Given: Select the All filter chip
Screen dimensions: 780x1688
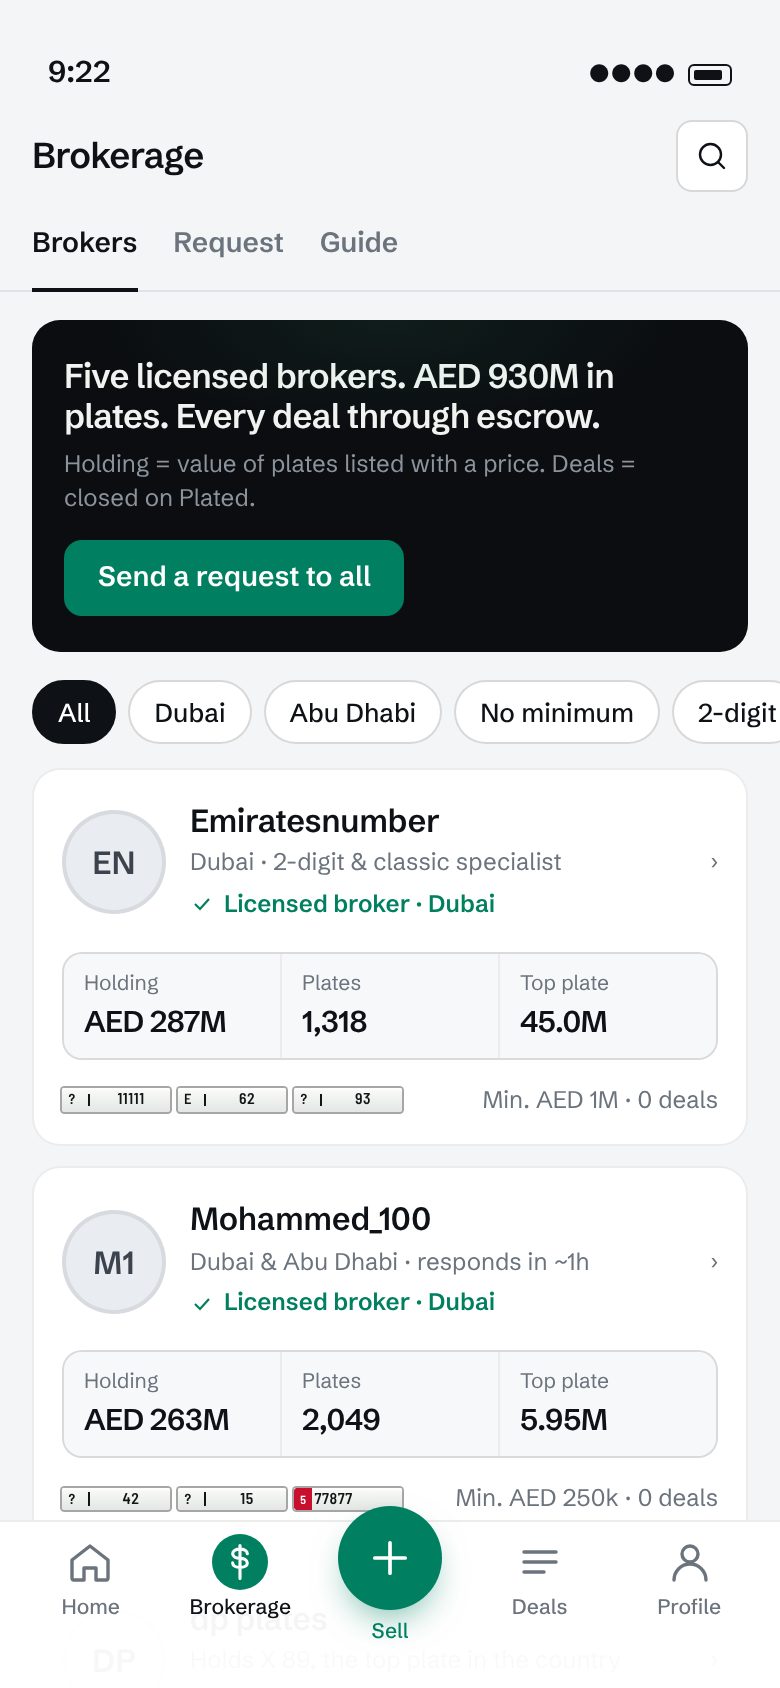Looking at the screenshot, I should (74, 712).
